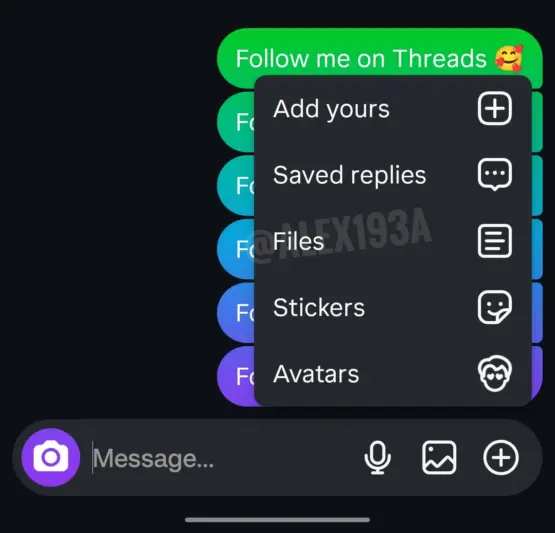Select the Add yours menu entry
The image size is (555, 533).
pyautogui.click(x=393, y=108)
